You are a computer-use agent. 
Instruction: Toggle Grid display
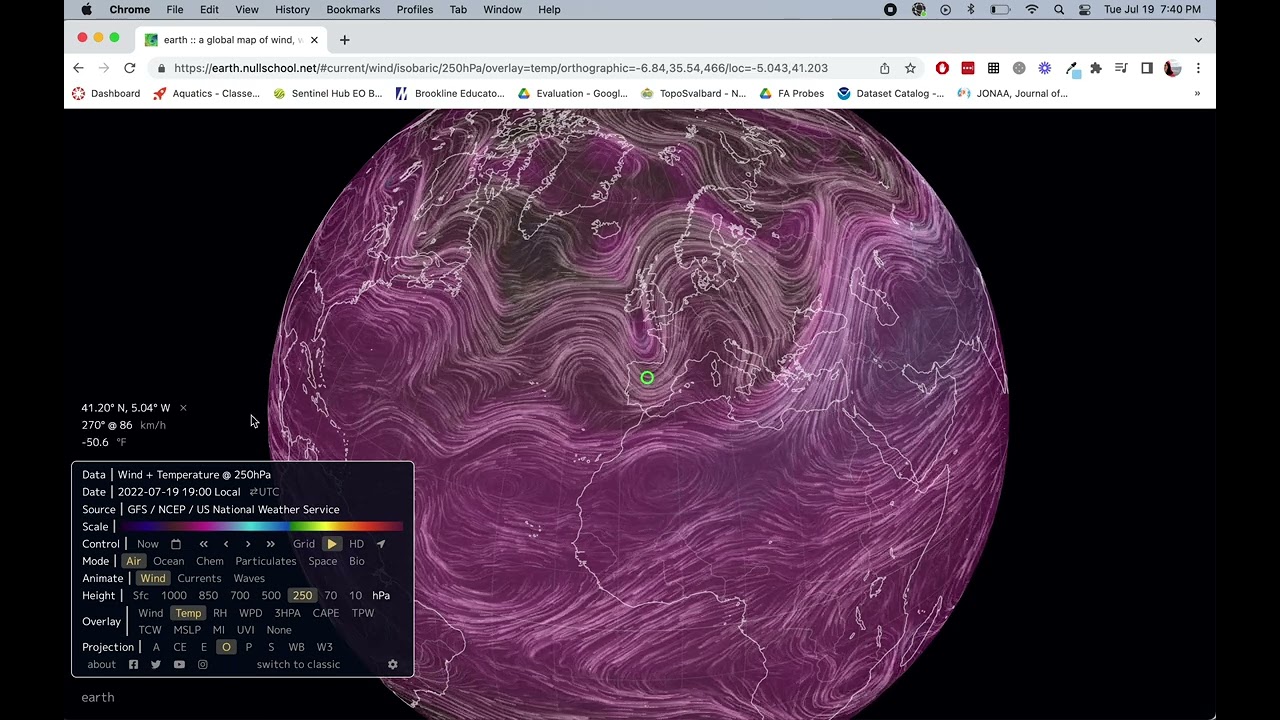[x=304, y=544]
